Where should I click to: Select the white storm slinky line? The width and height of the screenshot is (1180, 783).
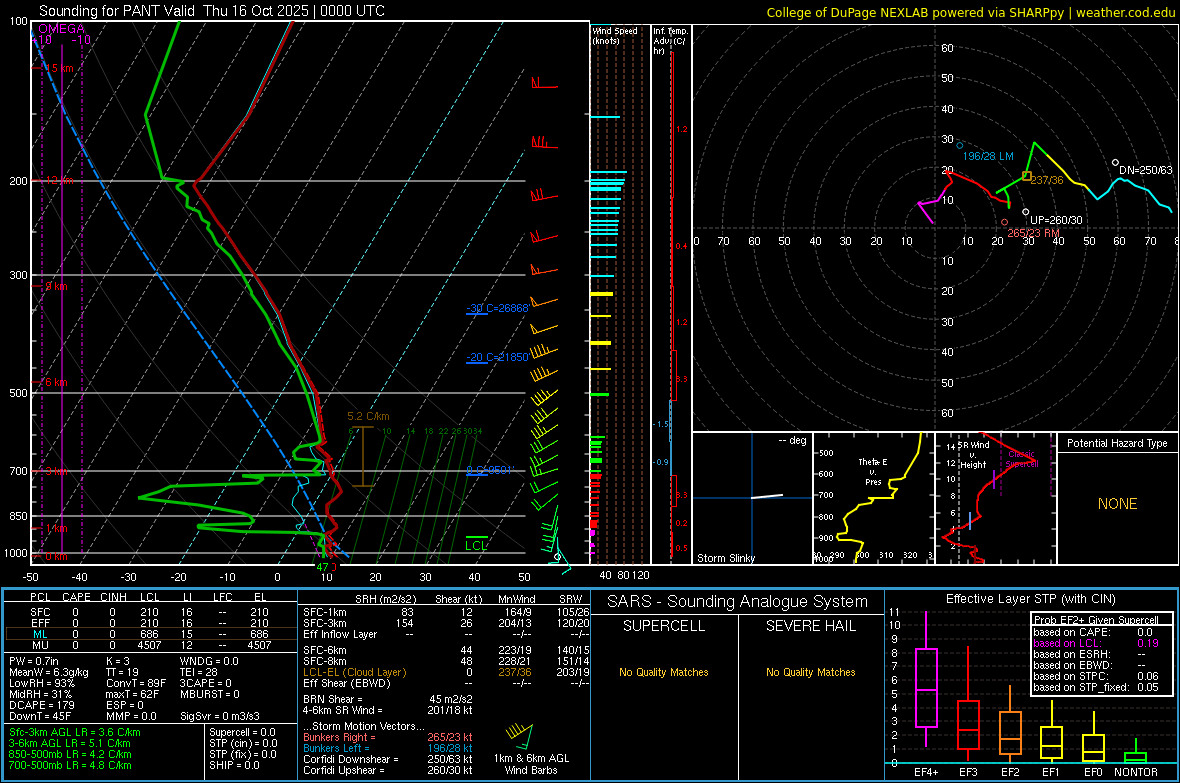point(767,496)
